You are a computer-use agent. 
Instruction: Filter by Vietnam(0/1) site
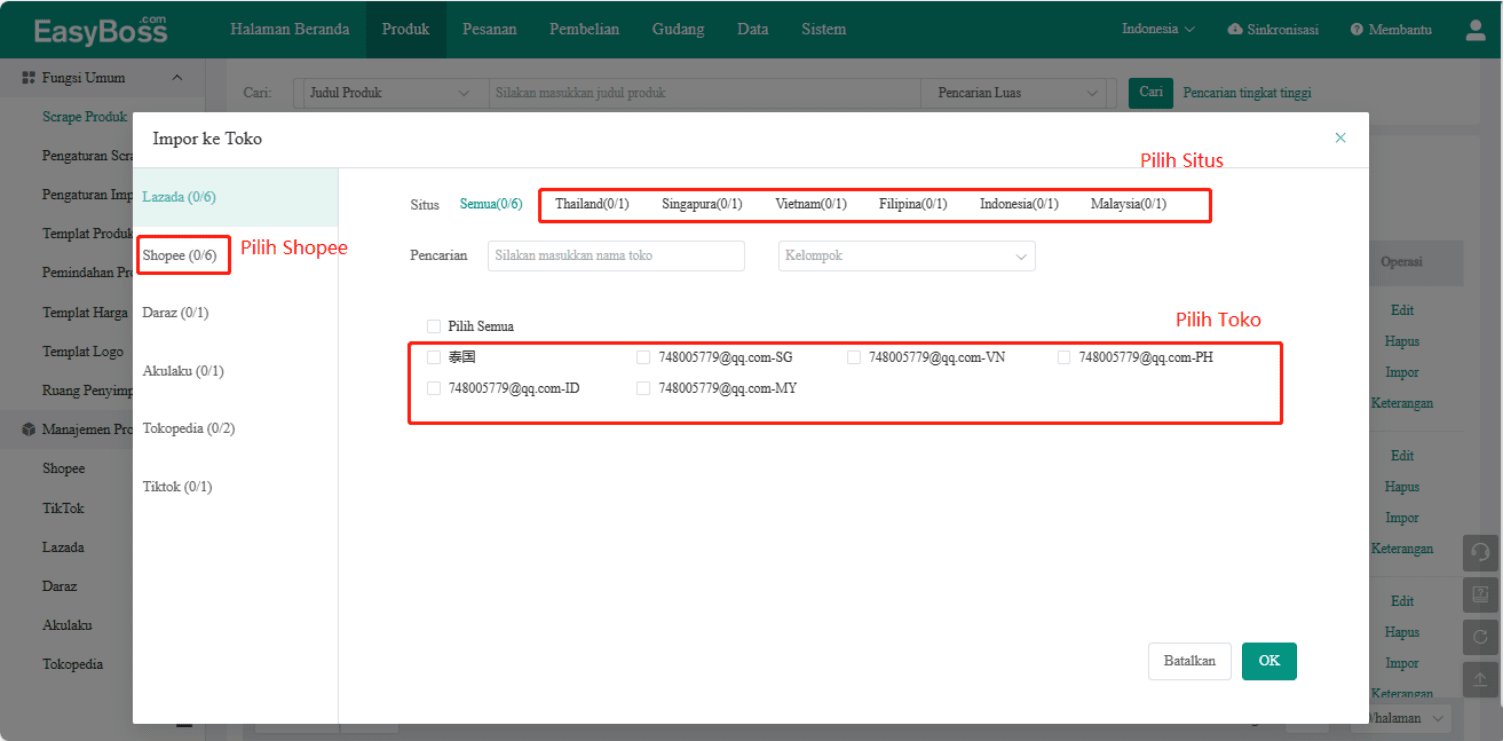(811, 204)
